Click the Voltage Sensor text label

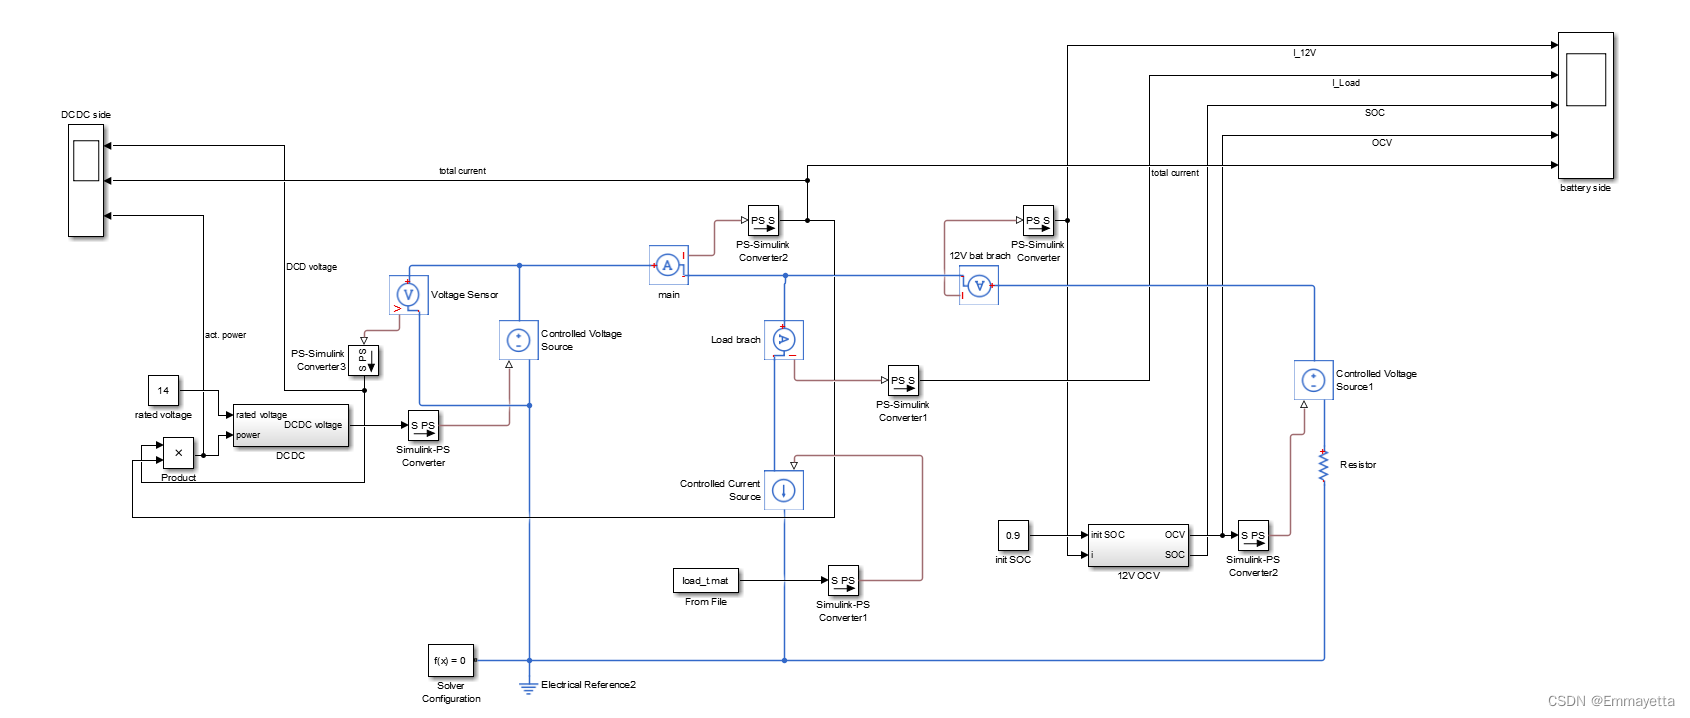[x=464, y=295]
